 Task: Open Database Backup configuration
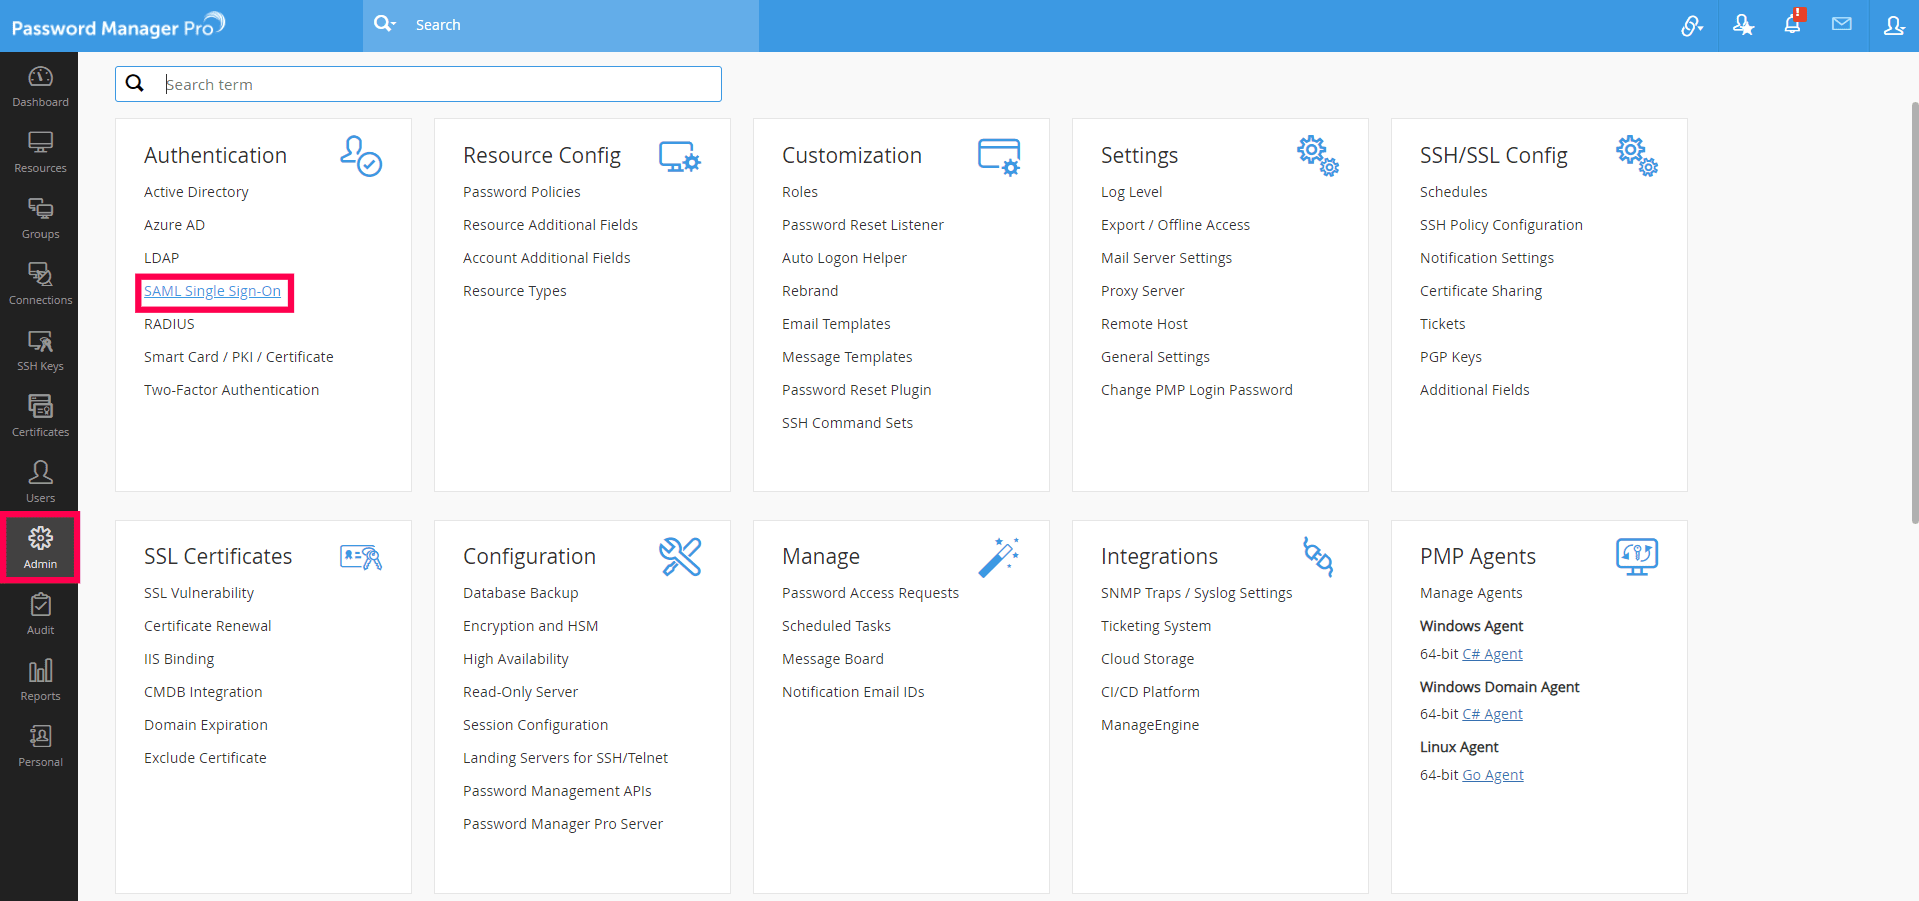[x=520, y=593]
